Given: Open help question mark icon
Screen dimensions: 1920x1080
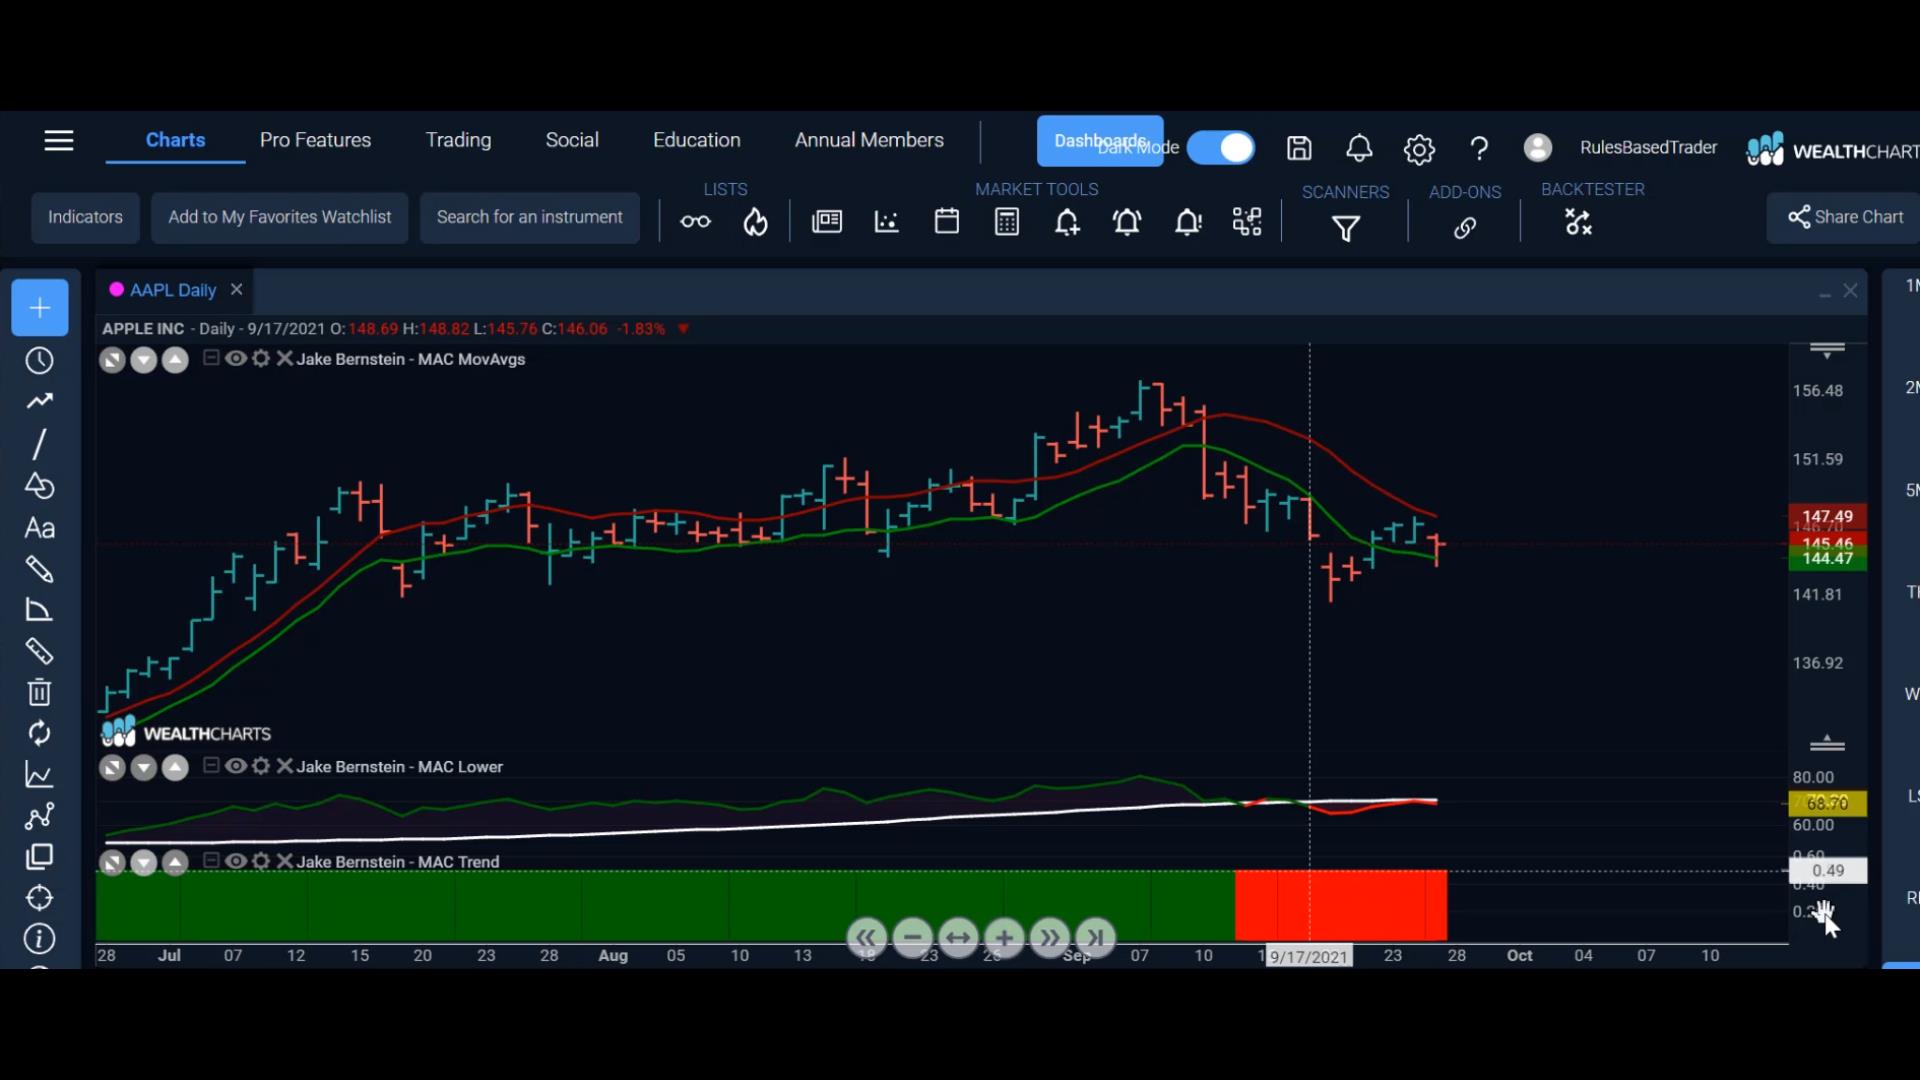Looking at the screenshot, I should coord(1479,149).
